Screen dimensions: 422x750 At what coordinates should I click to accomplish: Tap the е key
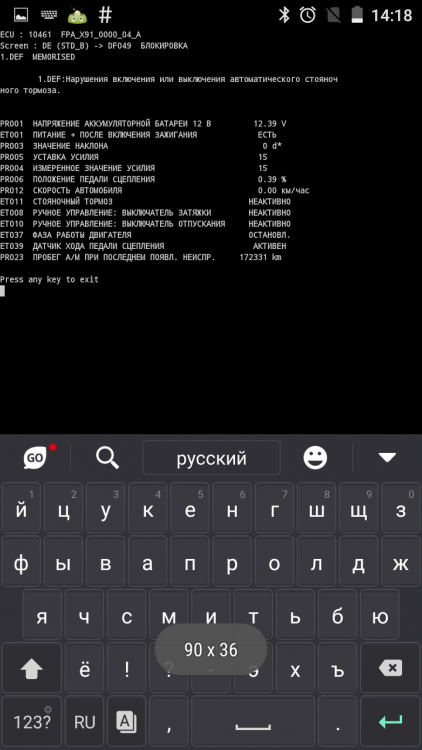point(190,508)
